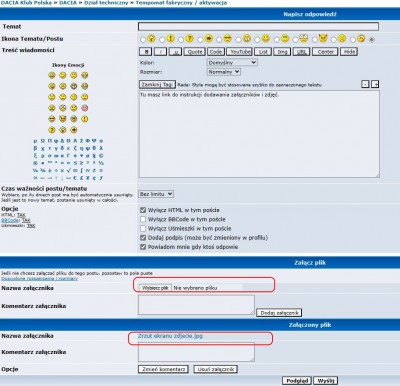Click into the Temat subject field

click(x=258, y=27)
